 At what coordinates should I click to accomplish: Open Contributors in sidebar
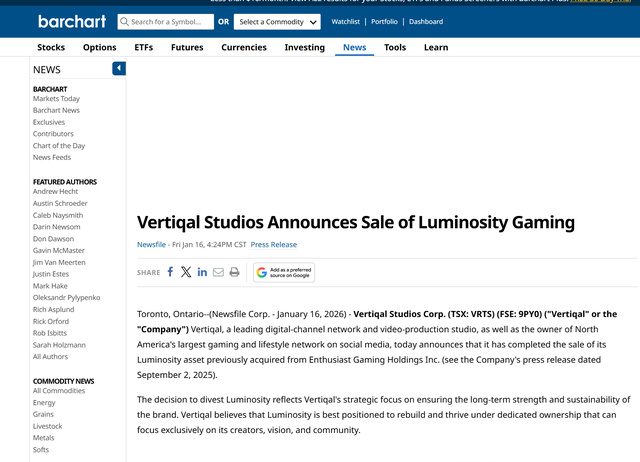click(53, 134)
